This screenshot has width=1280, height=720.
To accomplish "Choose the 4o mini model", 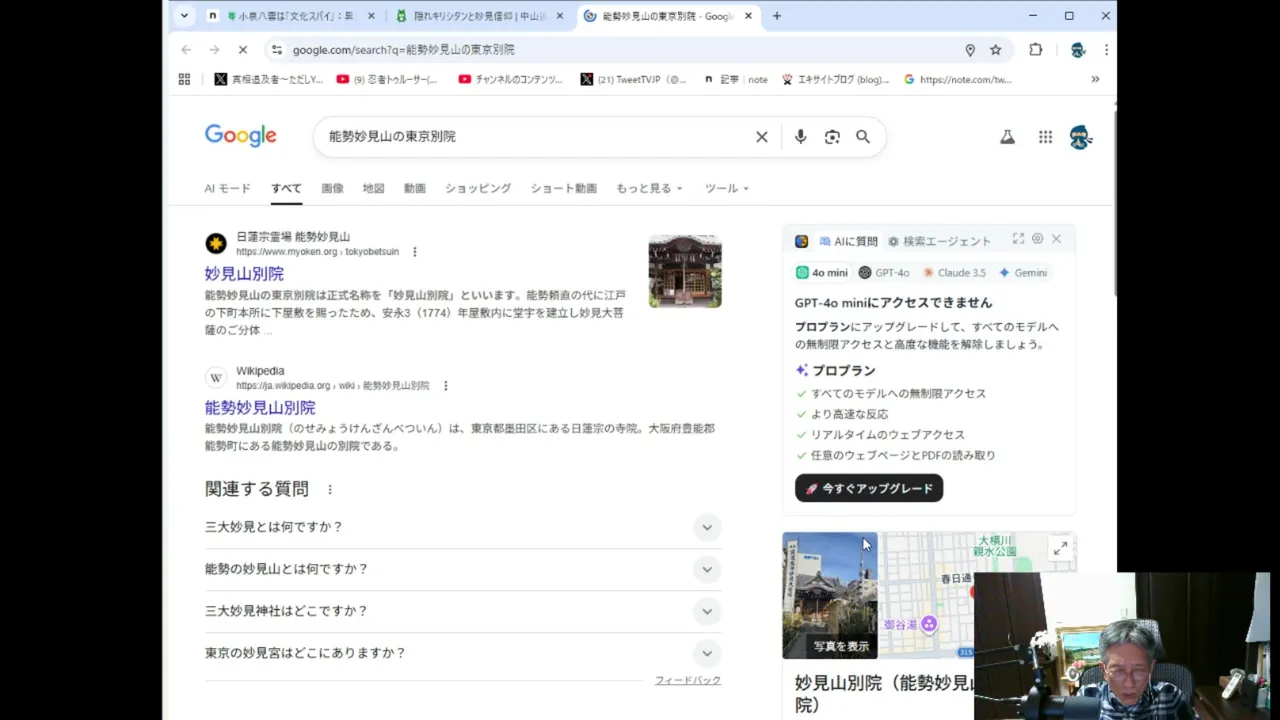I will 822,273.
